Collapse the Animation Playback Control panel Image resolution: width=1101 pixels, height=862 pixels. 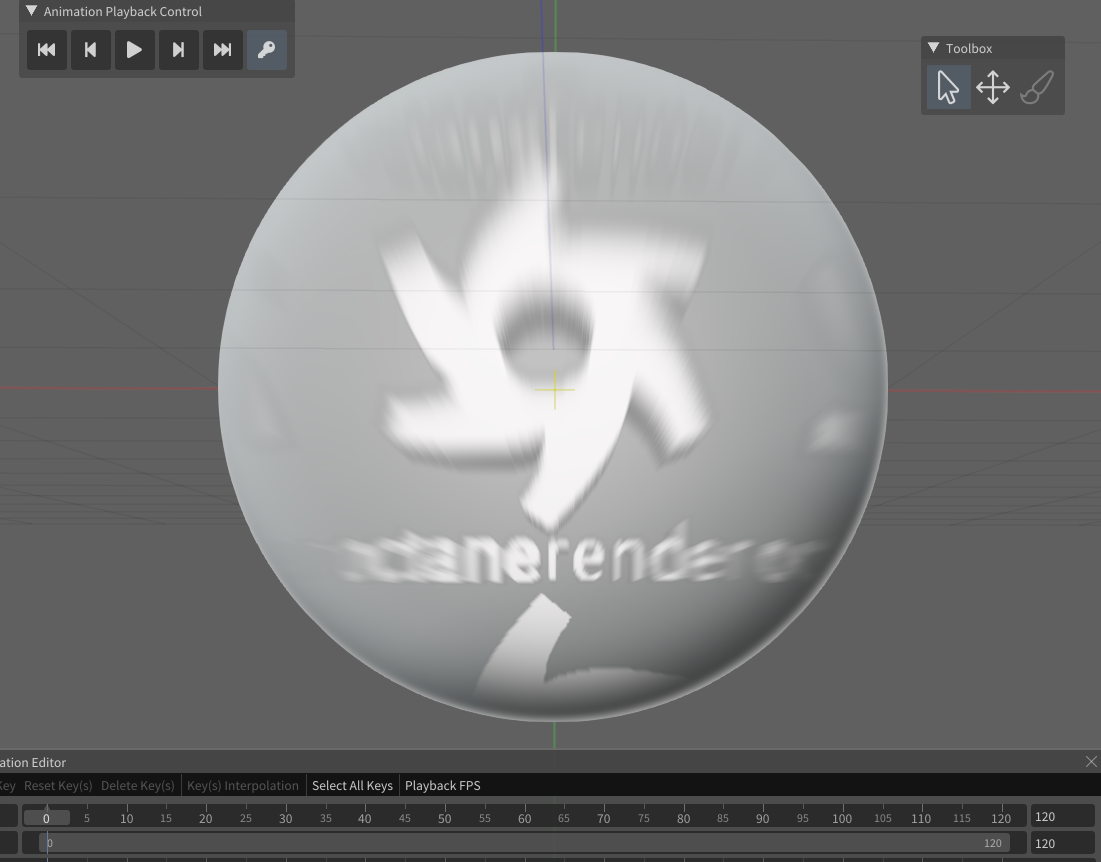32,11
